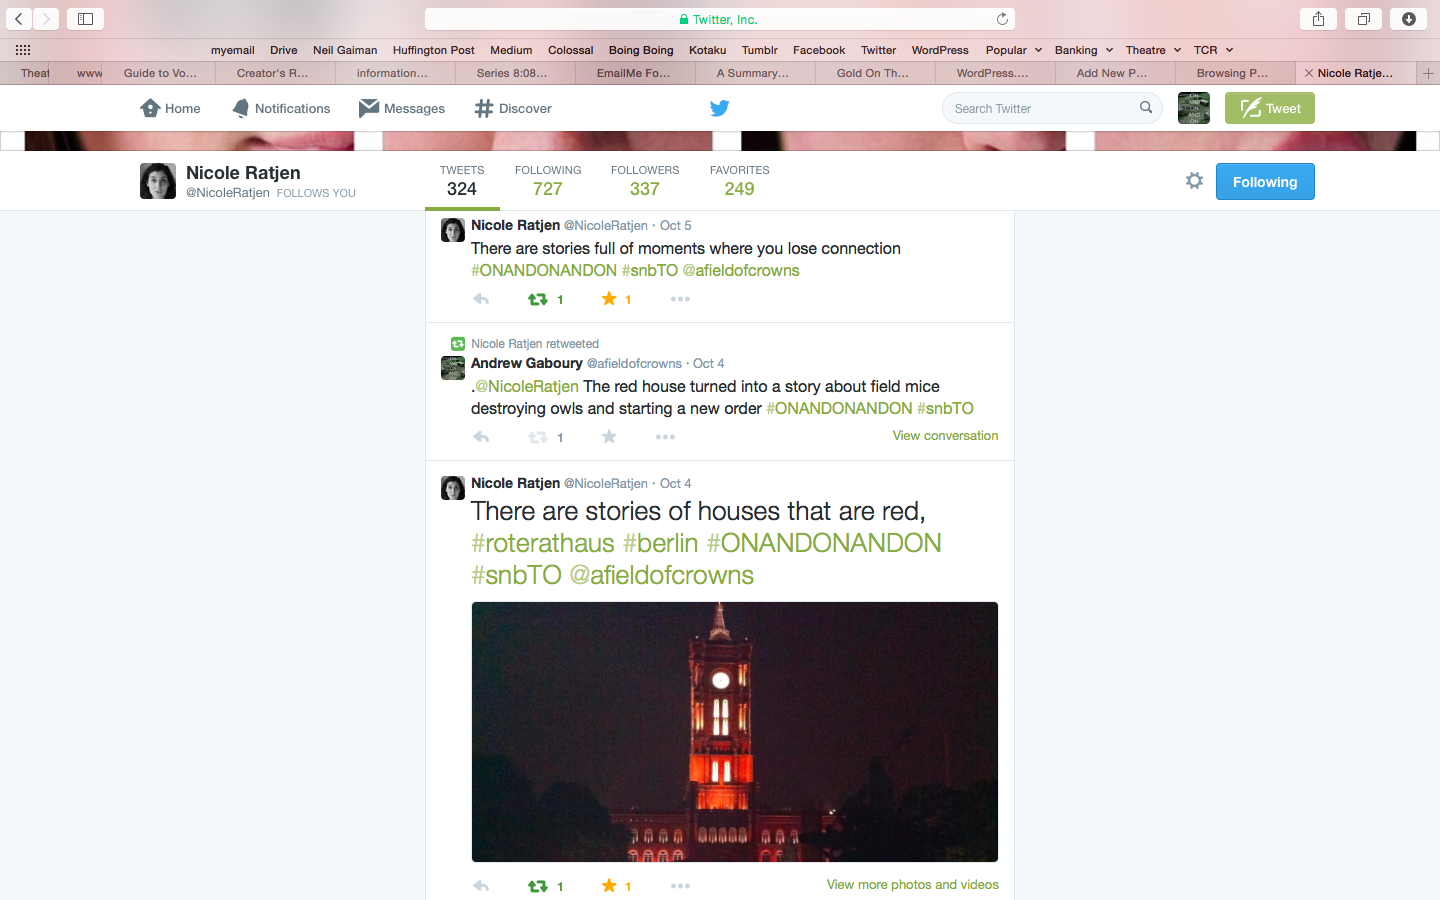Toggle retweet on Andrew Gaboury's tweet
The image size is (1440, 900).
pyautogui.click(x=538, y=437)
